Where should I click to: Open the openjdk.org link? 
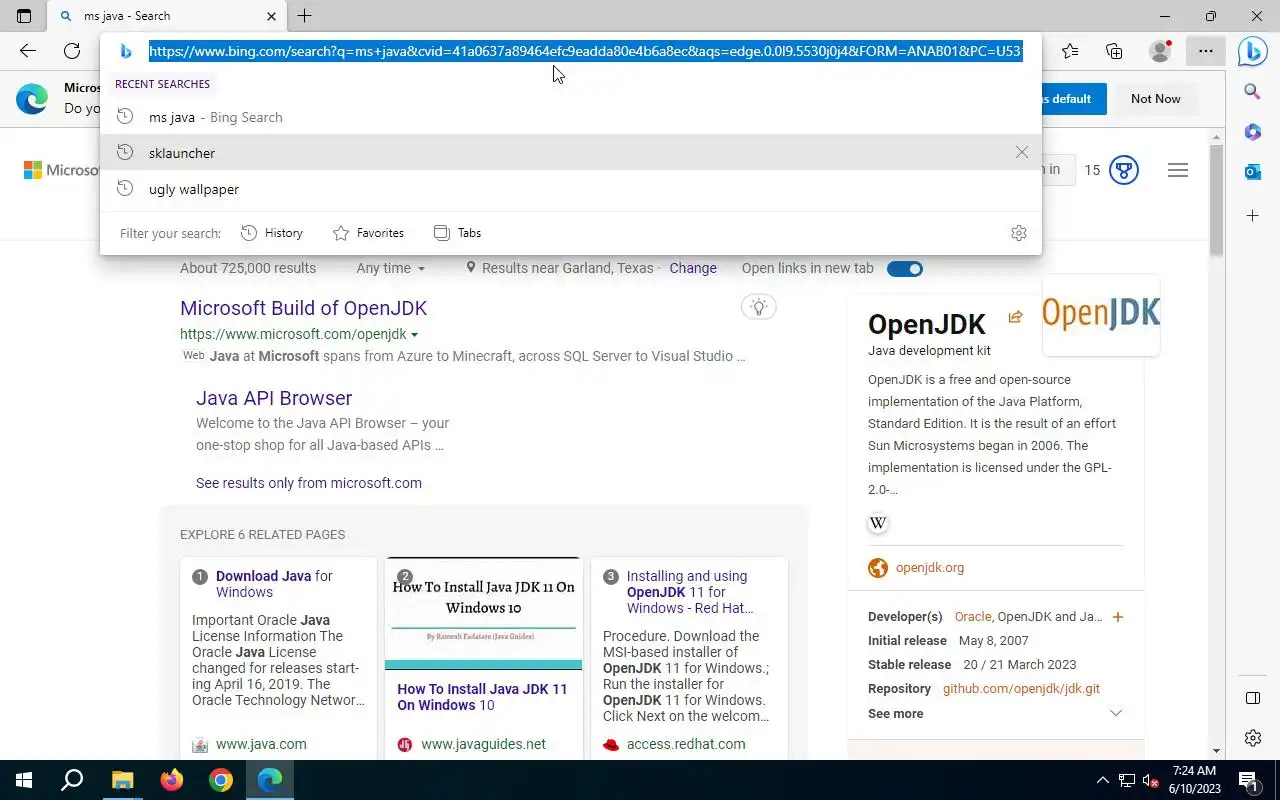click(930, 568)
